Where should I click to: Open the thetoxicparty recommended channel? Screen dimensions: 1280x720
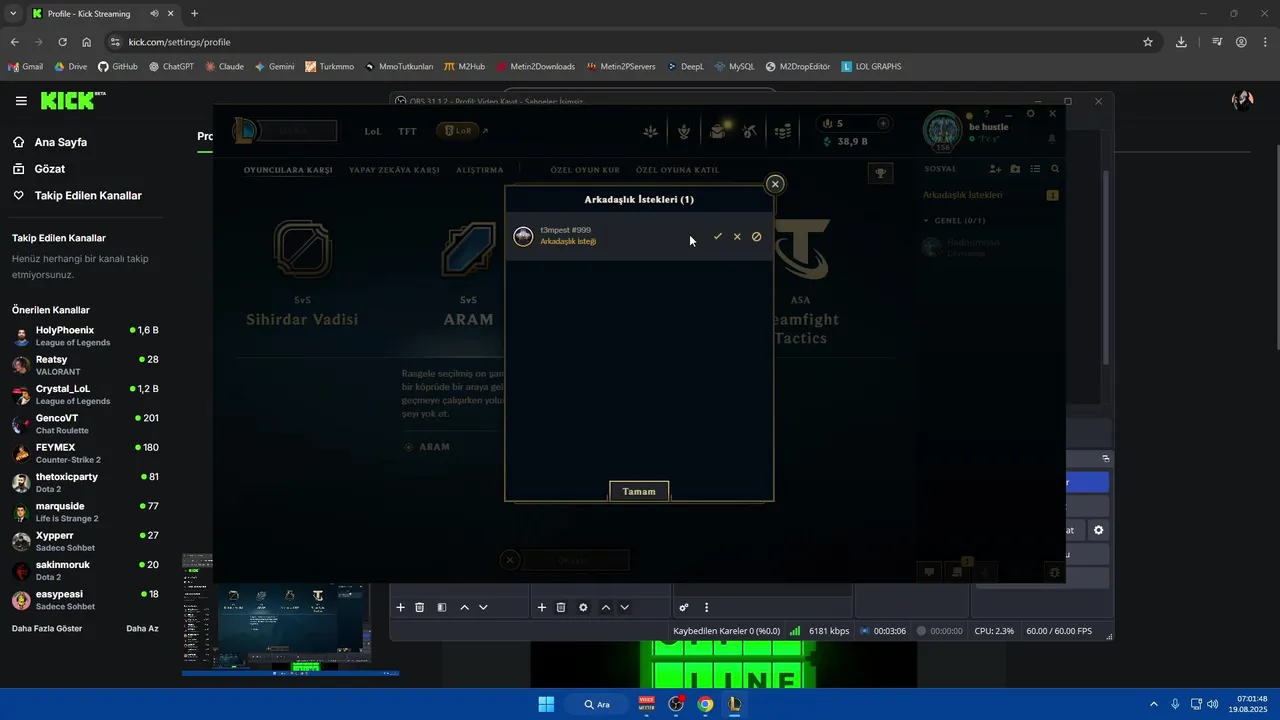86,483
